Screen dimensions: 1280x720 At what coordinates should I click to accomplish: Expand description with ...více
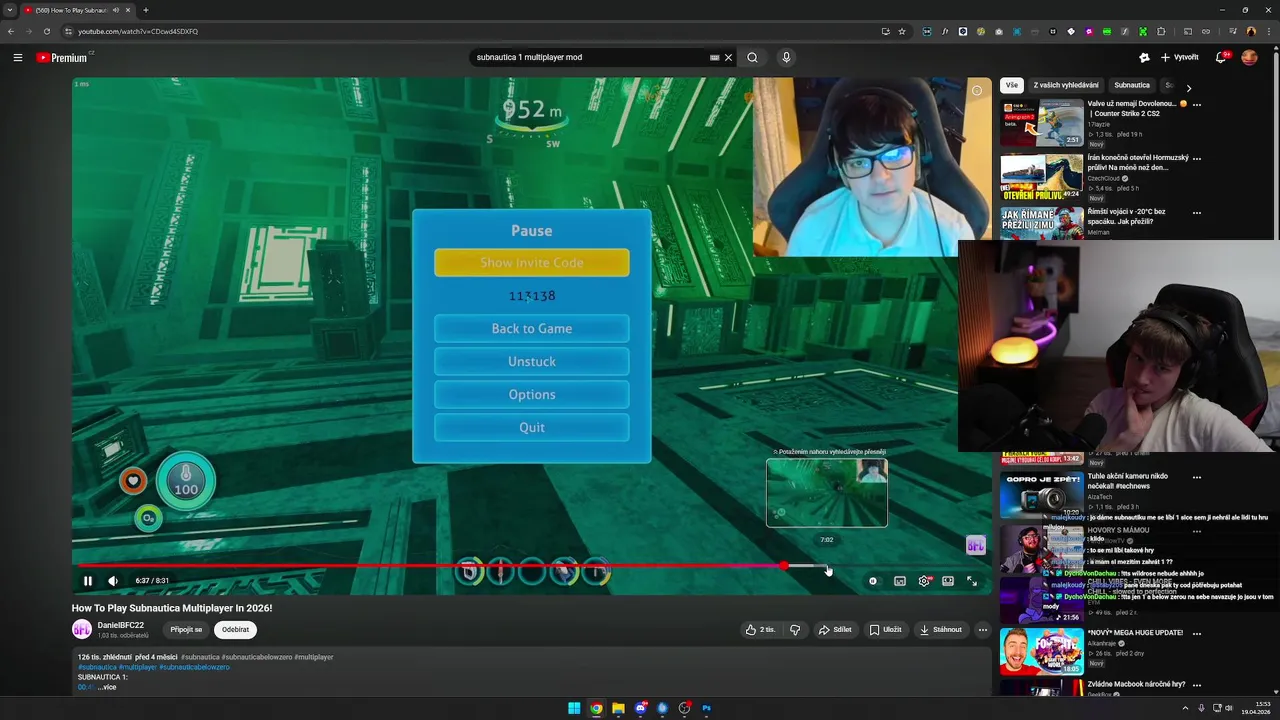(x=107, y=687)
